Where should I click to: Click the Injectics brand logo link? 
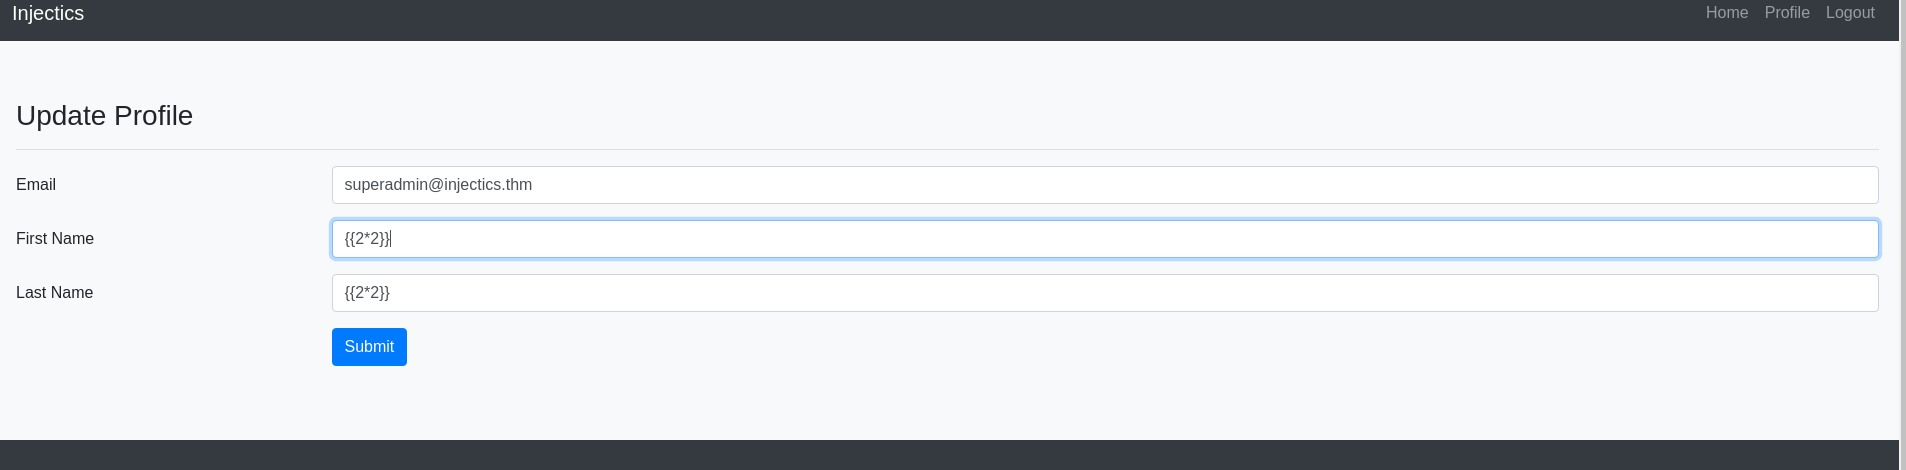click(x=48, y=14)
